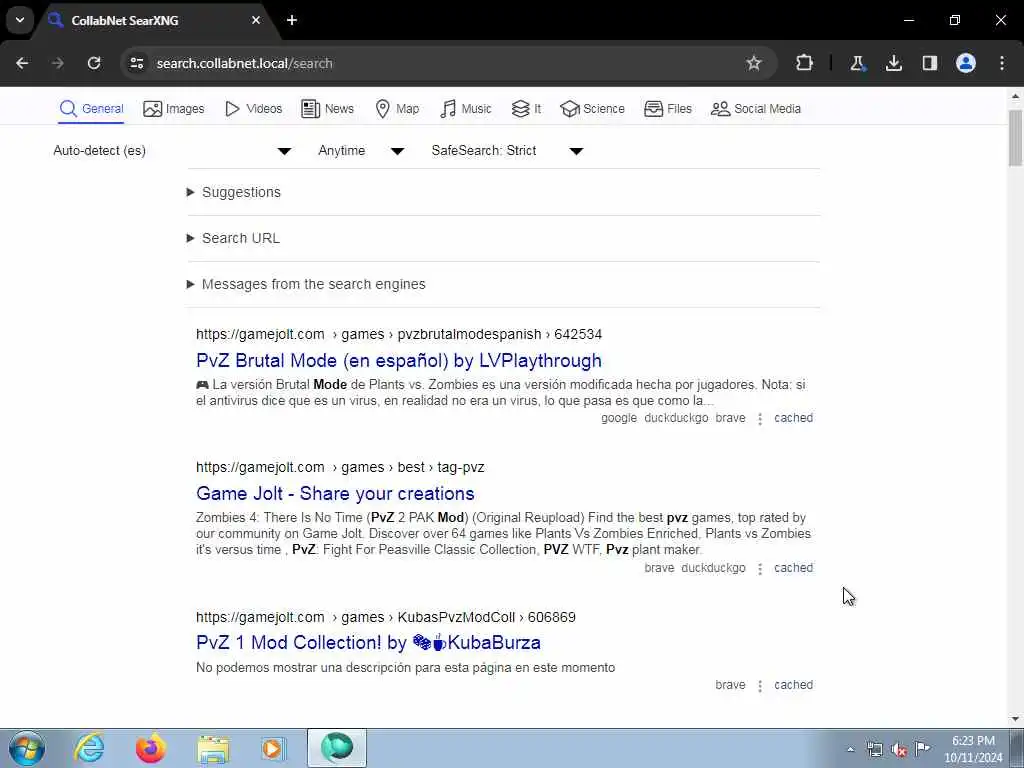Toggle the side panel icon

click(x=930, y=63)
